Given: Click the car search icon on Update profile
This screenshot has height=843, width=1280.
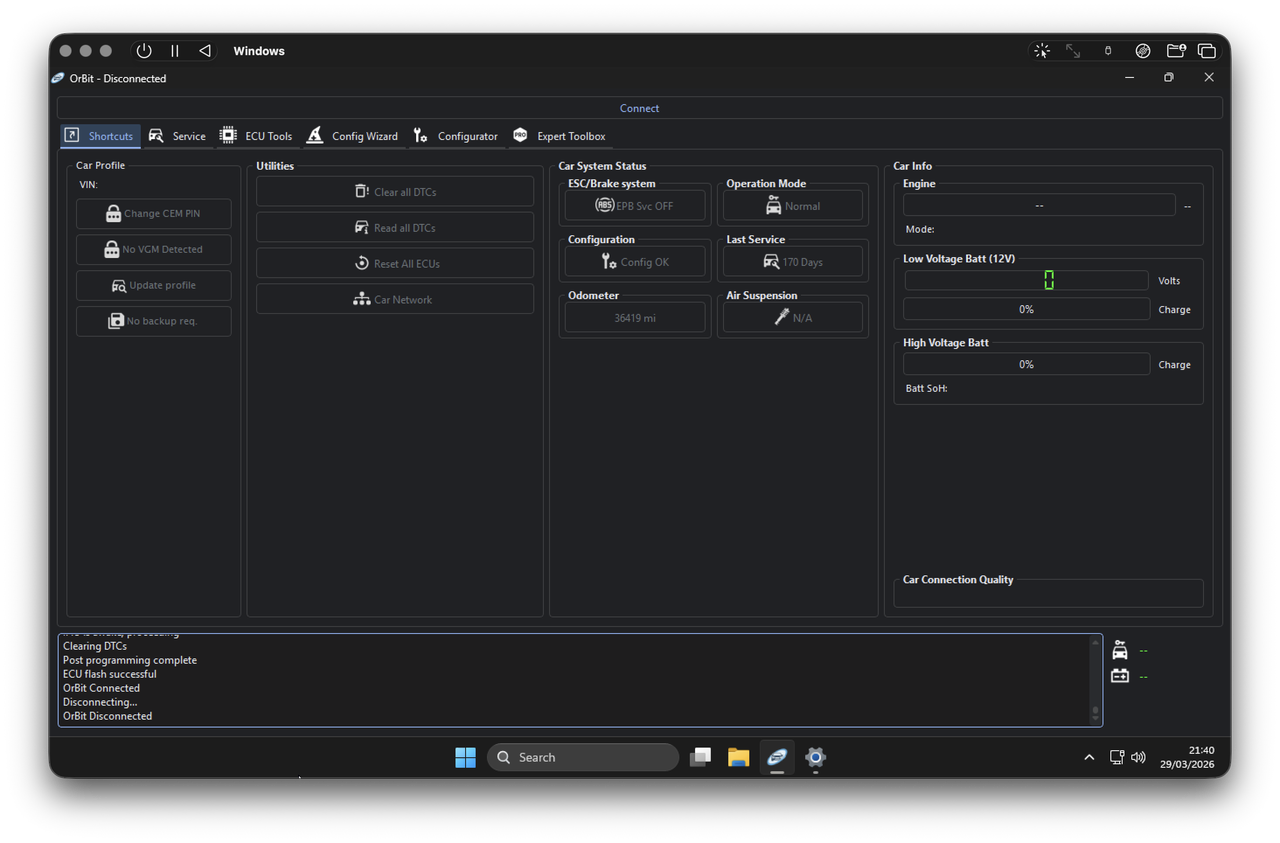Looking at the screenshot, I should [119, 286].
